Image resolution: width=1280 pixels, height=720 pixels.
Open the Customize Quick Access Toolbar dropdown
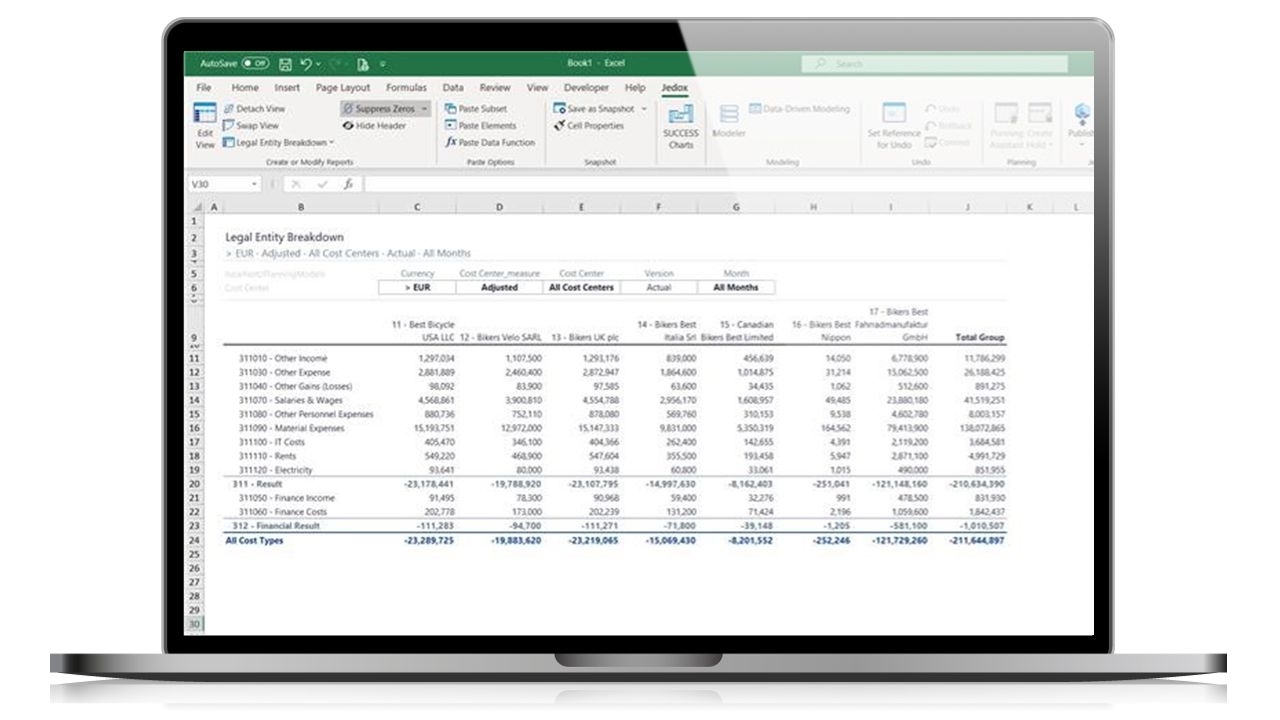pyautogui.click(x=382, y=64)
